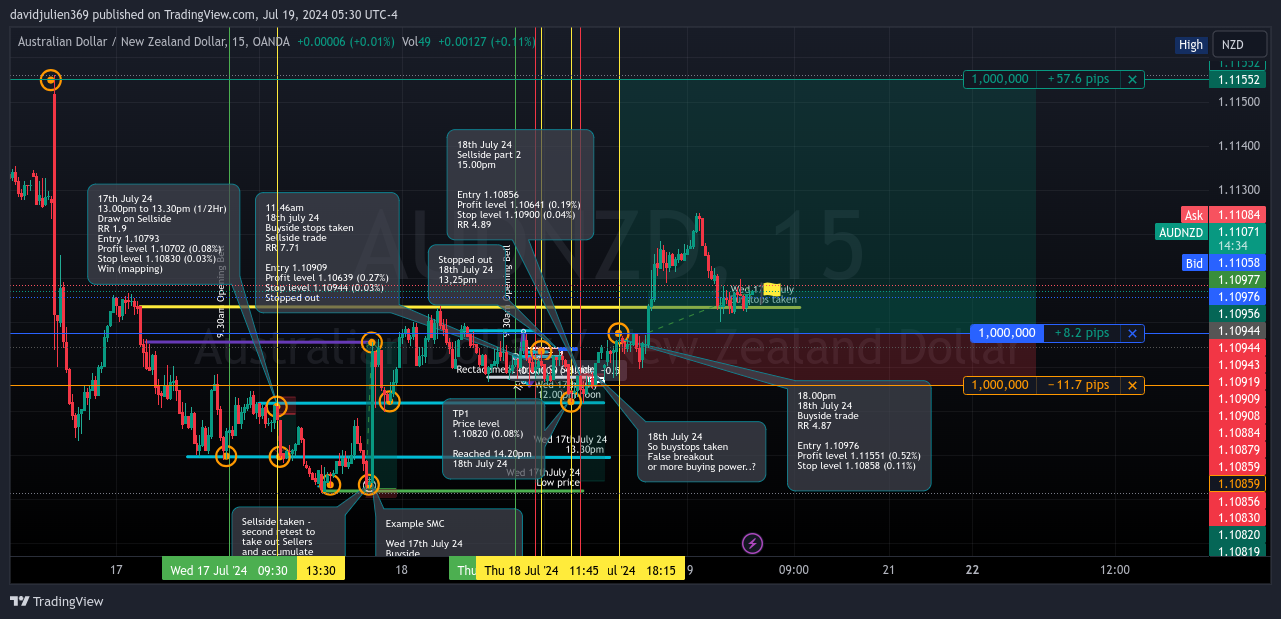Click the 1.10820 price axis label
The width and height of the screenshot is (1281, 619).
point(1238,535)
